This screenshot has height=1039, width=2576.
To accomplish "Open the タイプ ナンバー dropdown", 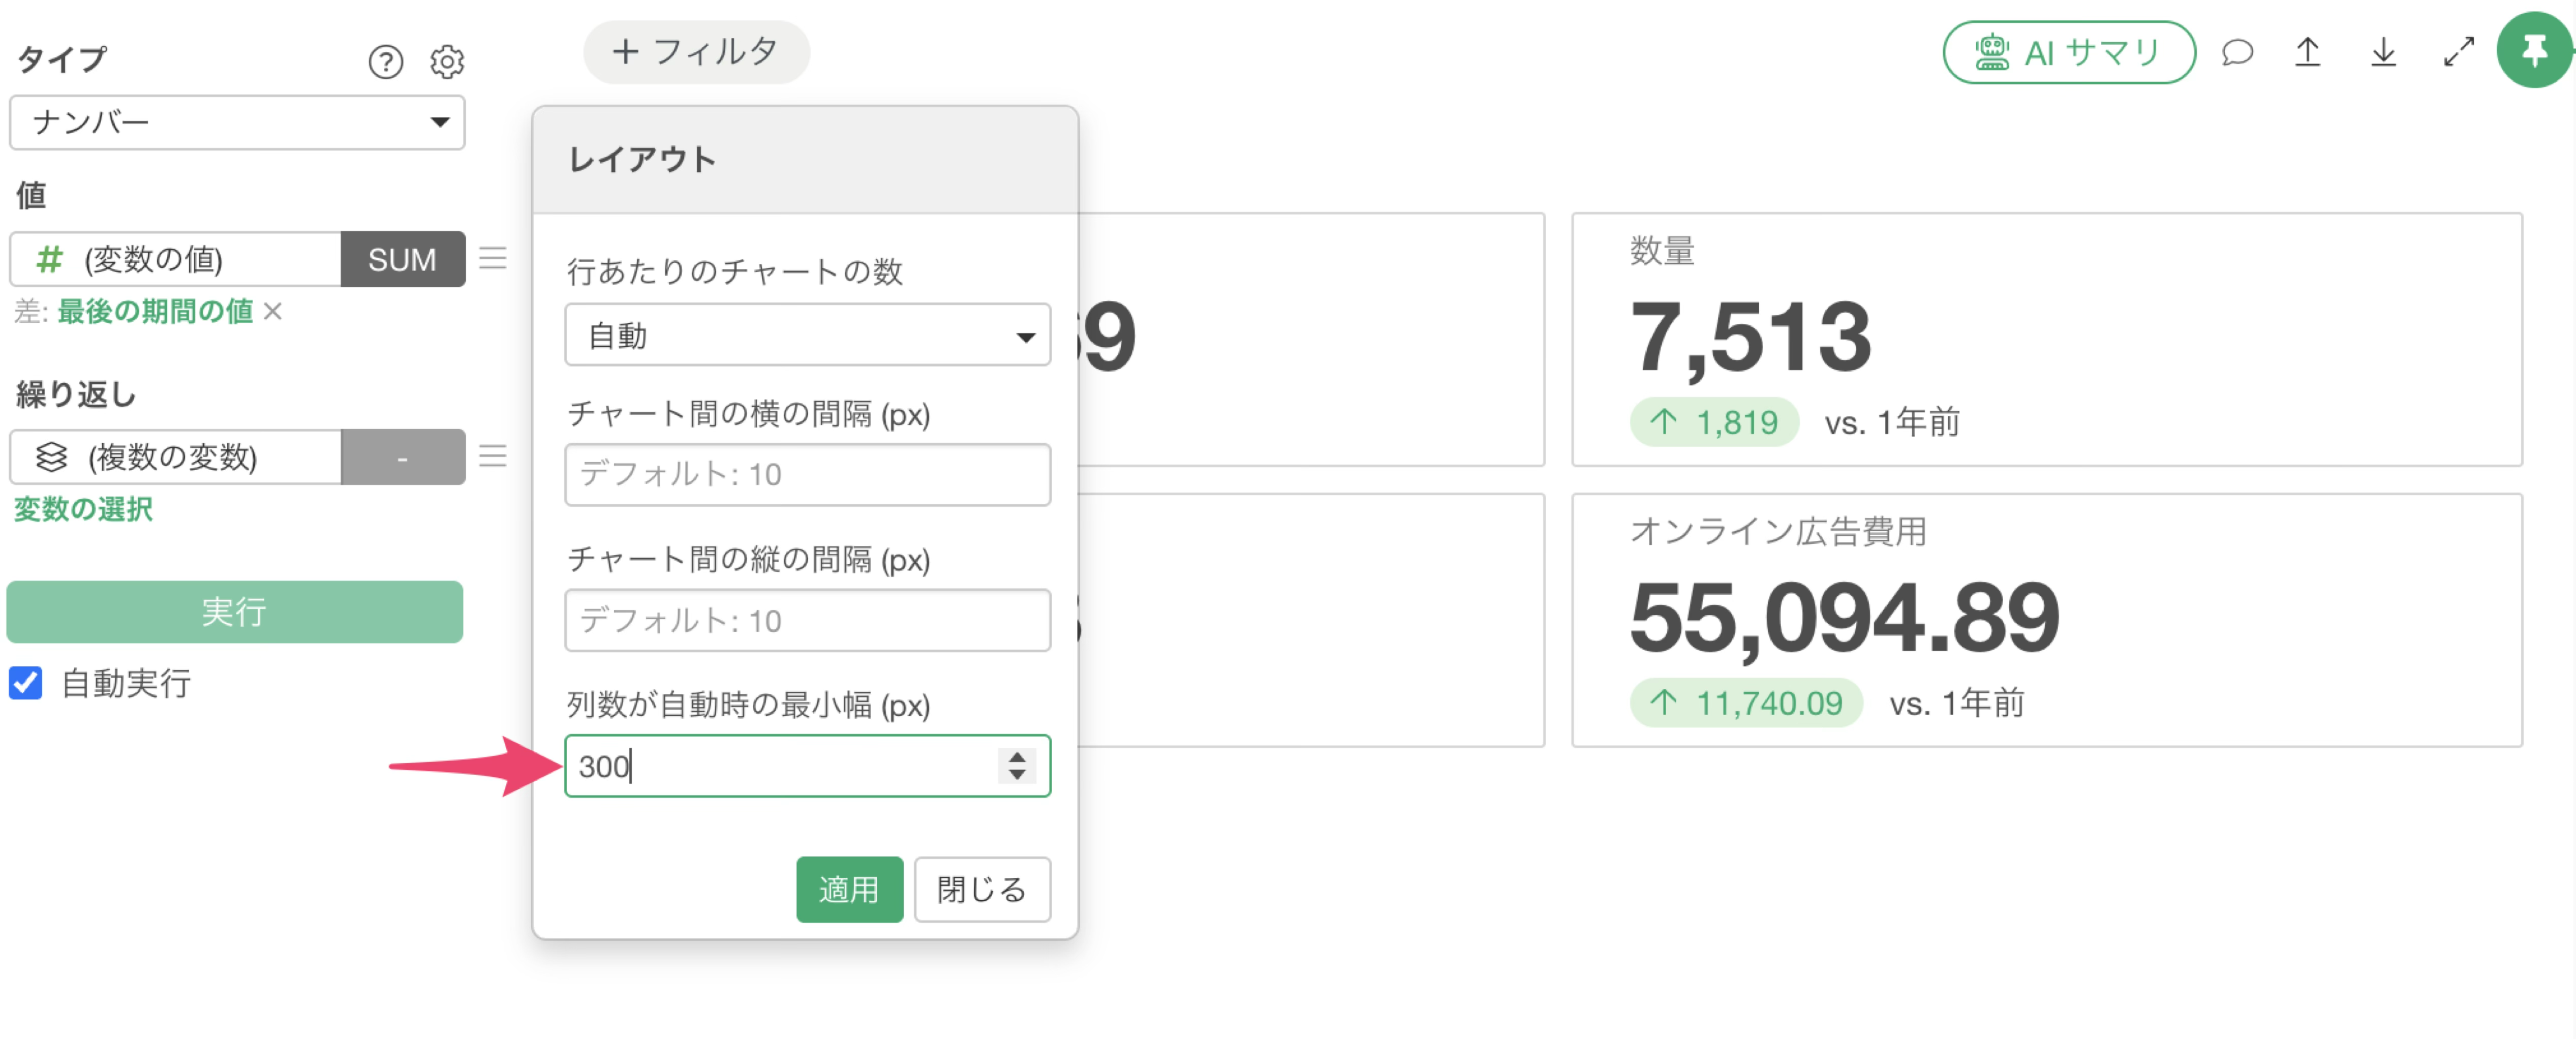I will coord(237,122).
